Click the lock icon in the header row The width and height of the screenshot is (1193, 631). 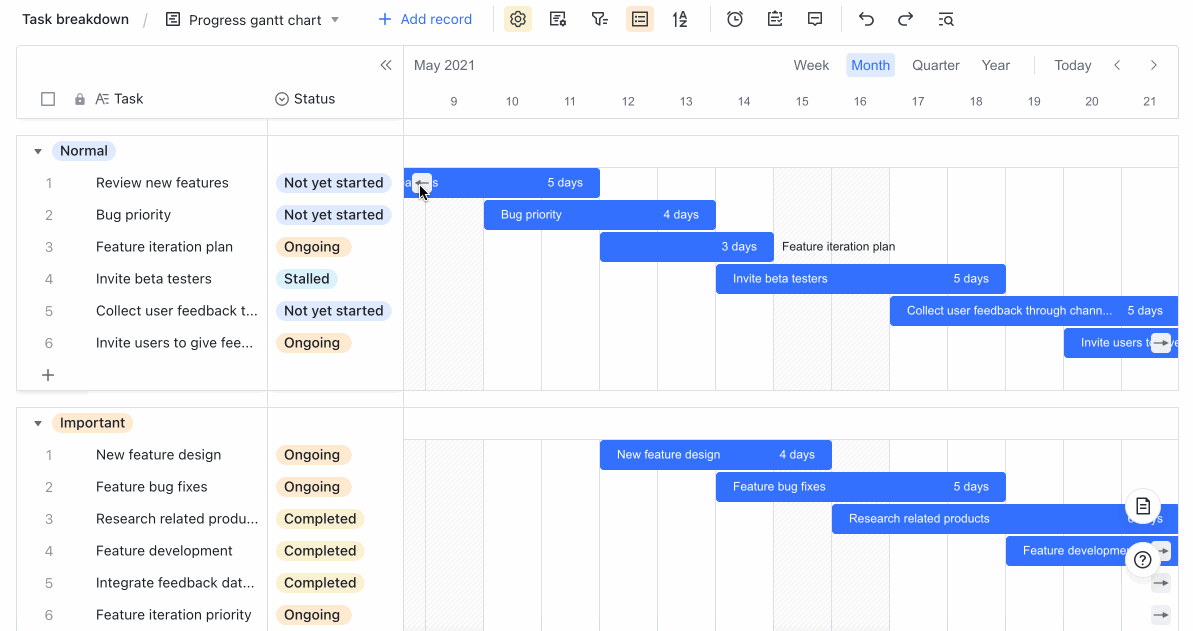(79, 98)
